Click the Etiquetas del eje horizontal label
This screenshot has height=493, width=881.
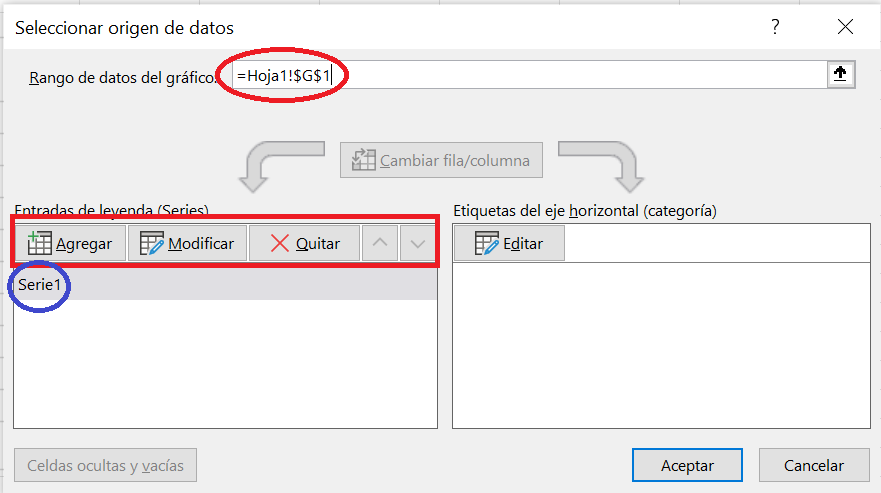click(585, 210)
